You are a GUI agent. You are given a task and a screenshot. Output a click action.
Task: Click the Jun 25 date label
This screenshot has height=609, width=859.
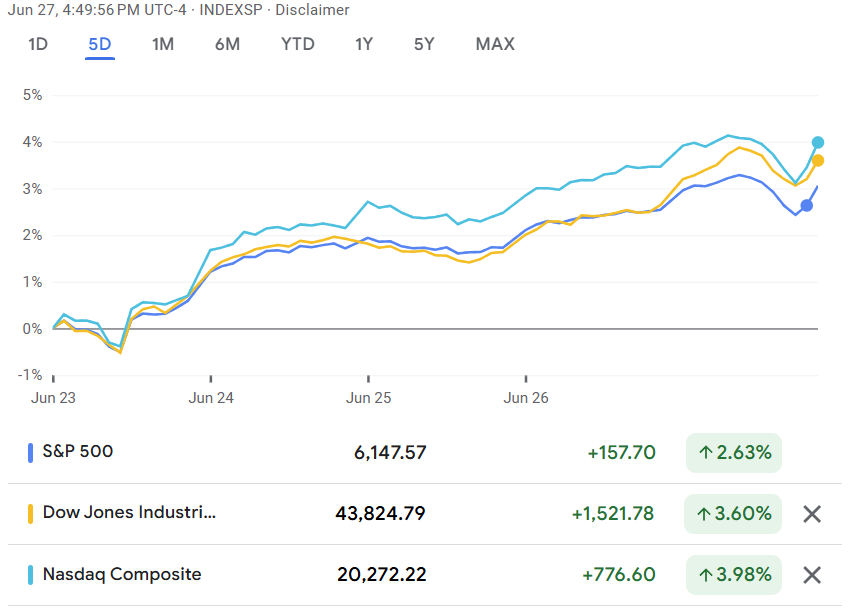(368, 398)
